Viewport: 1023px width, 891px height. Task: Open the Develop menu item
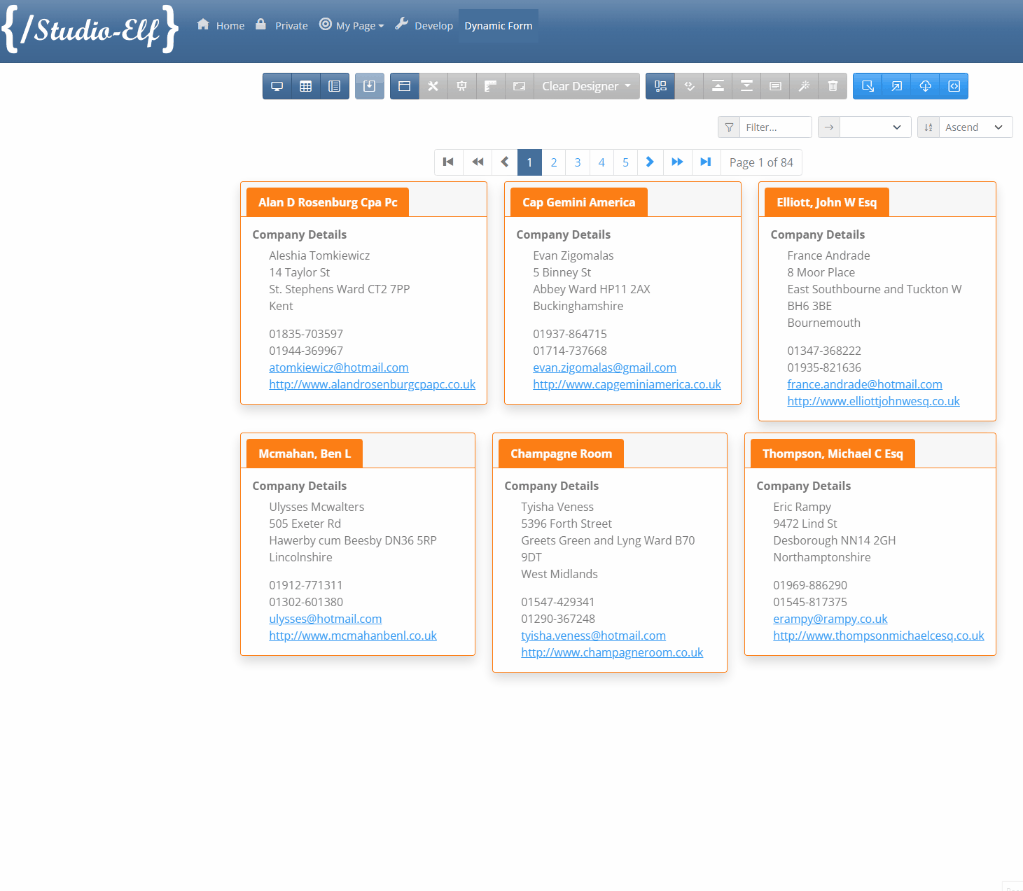pos(425,25)
